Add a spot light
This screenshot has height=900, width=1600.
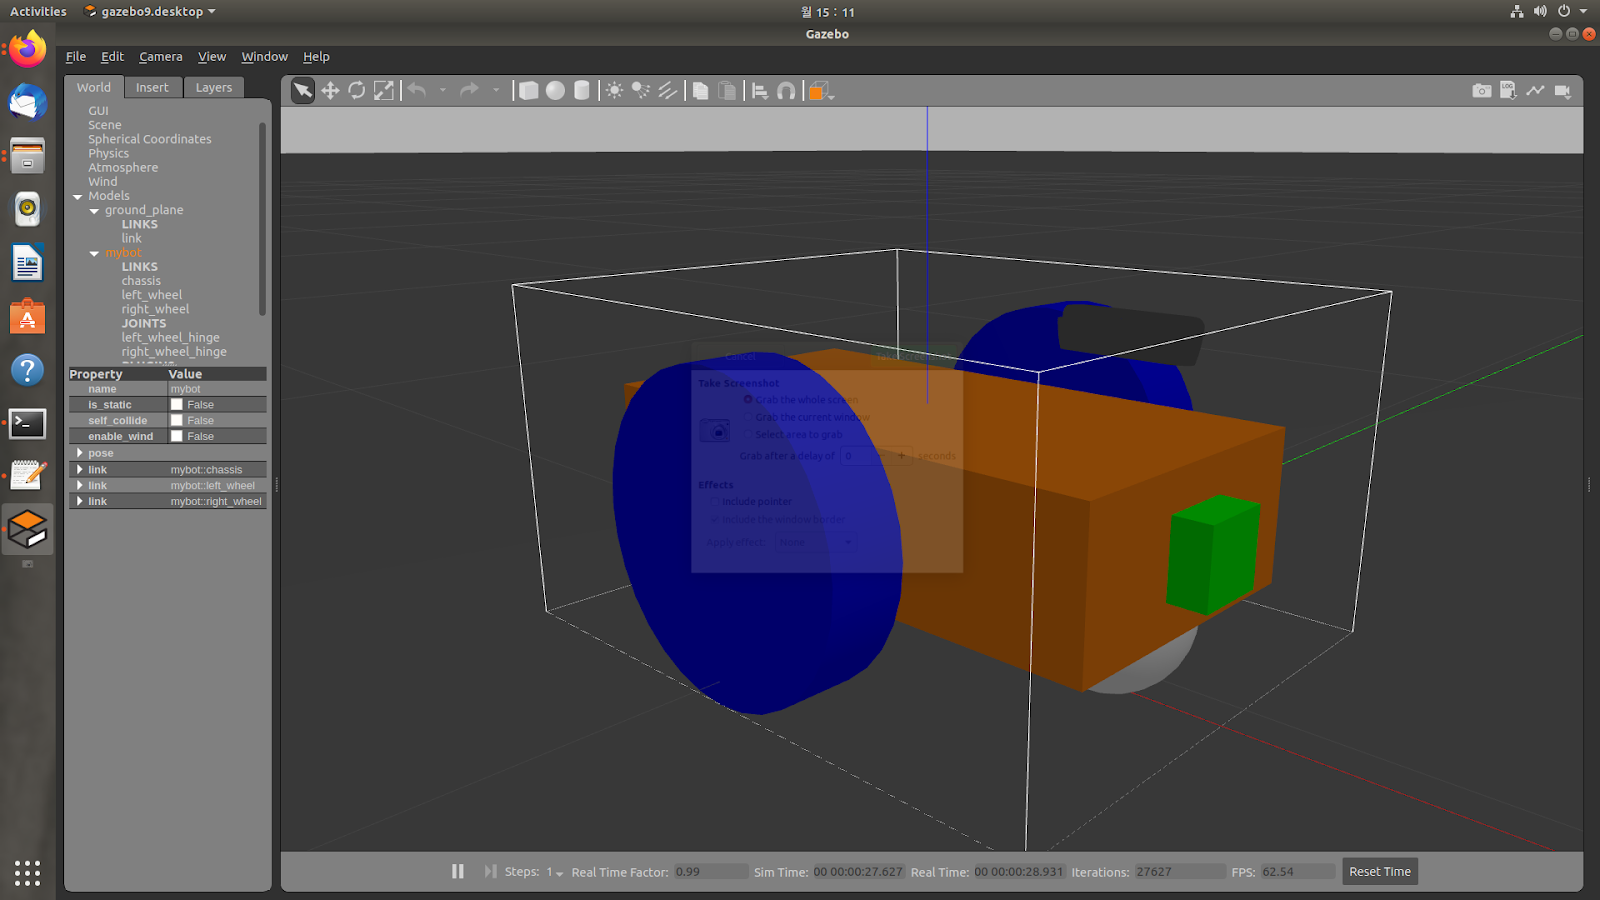tap(641, 91)
